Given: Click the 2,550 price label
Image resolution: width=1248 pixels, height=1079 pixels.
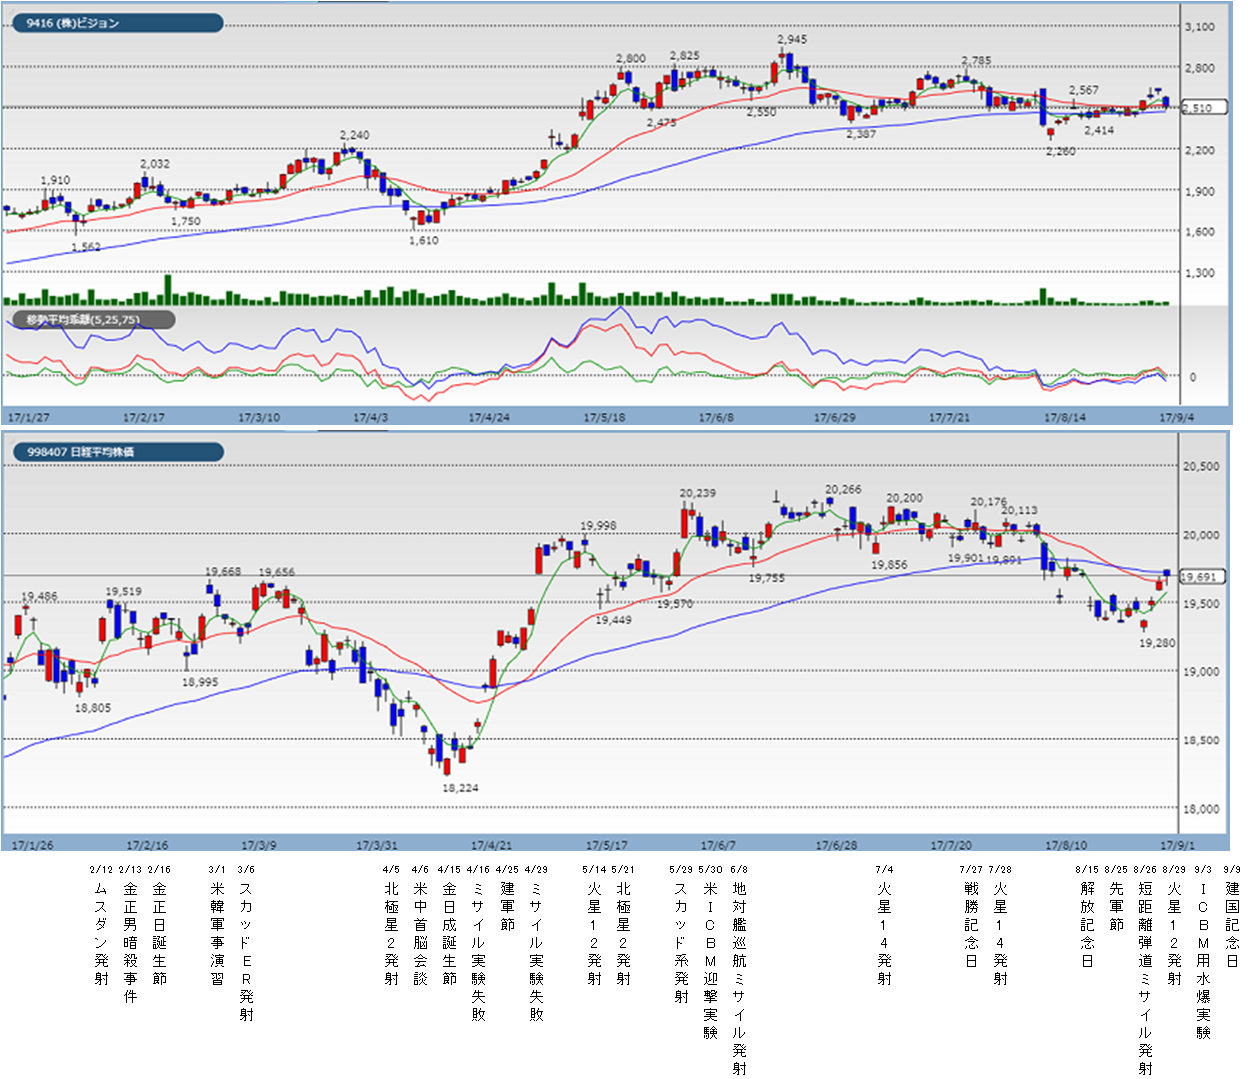Looking at the screenshot, I should [x=761, y=113].
